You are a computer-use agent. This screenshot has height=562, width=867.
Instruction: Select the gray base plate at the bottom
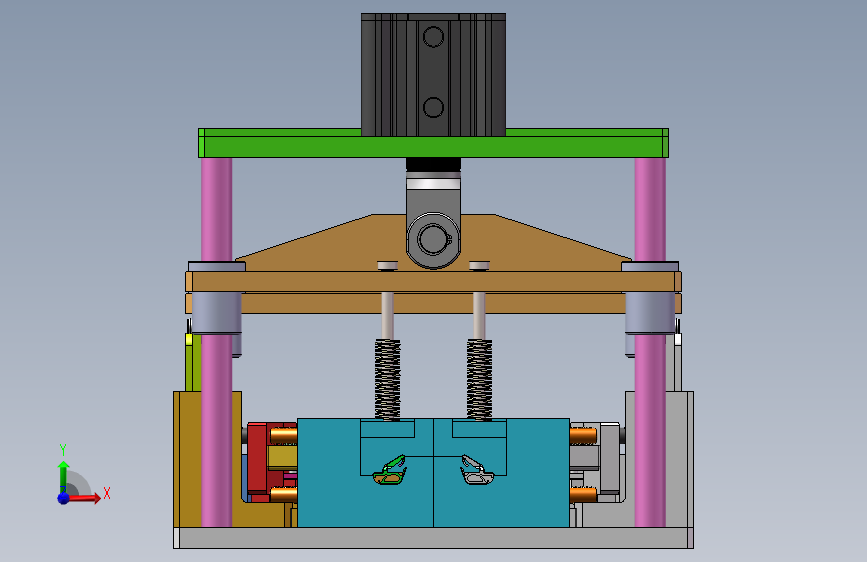(x=434, y=538)
